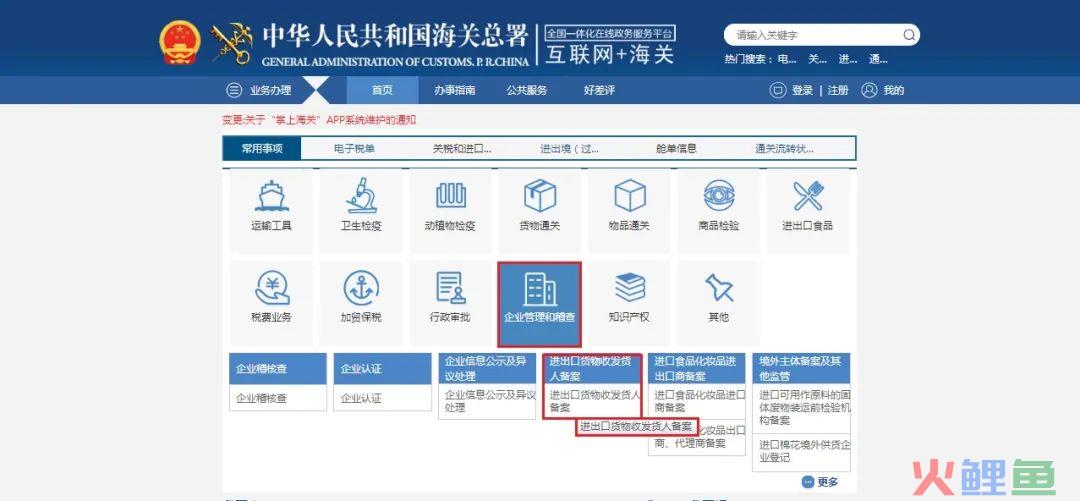Select the 舱单信息 tab
Viewport: 1080px width, 501px height.
tap(676, 148)
